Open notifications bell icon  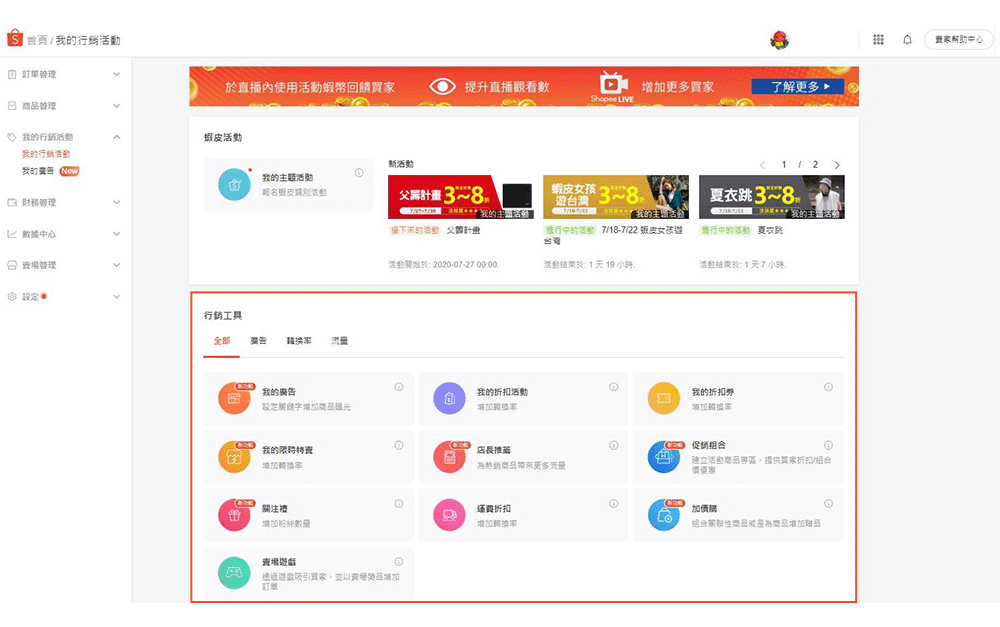pos(907,40)
